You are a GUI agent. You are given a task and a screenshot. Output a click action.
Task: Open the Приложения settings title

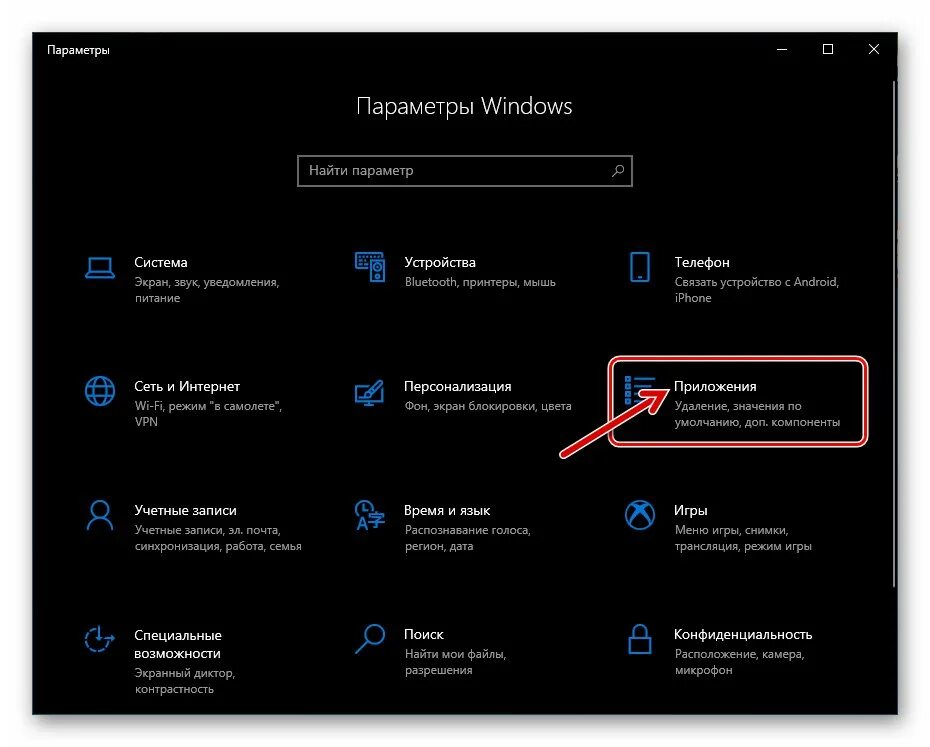pyautogui.click(x=715, y=386)
